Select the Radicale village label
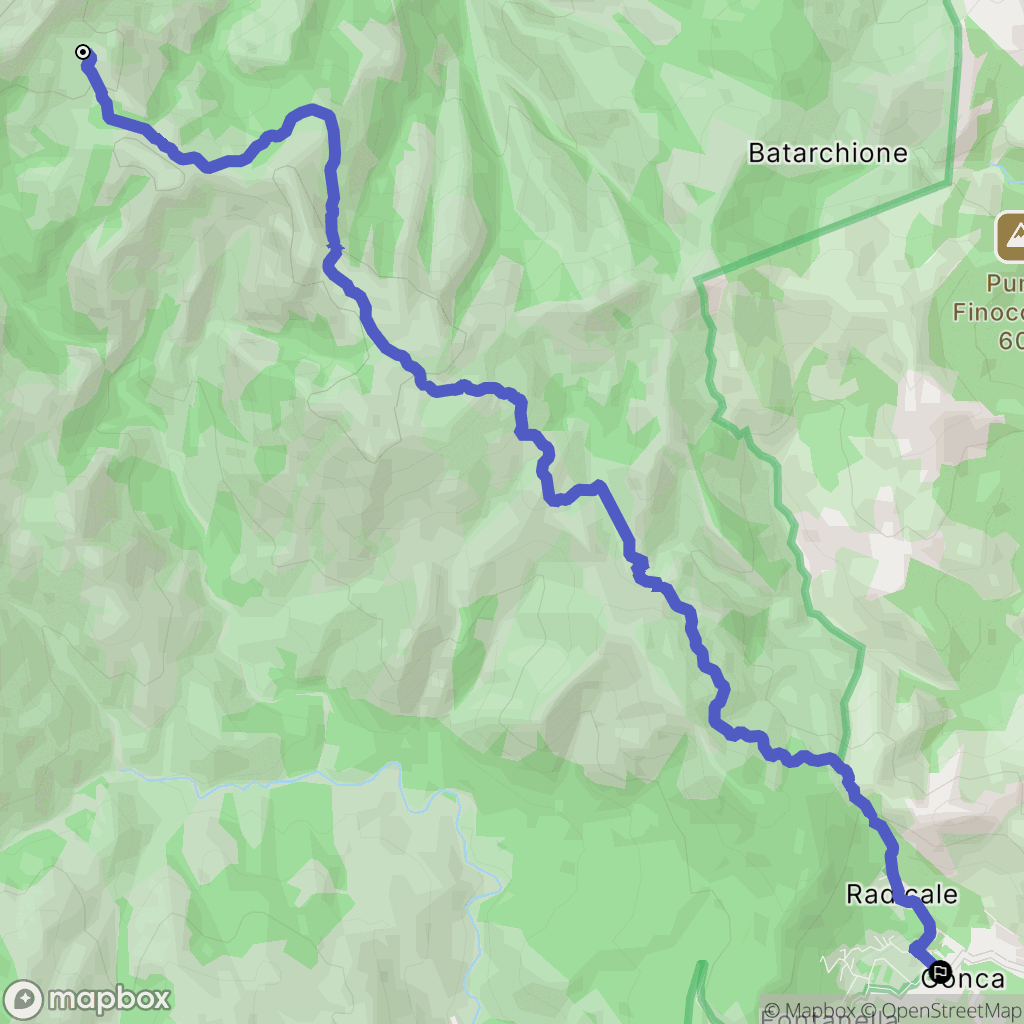Image resolution: width=1024 pixels, height=1024 pixels. click(902, 894)
